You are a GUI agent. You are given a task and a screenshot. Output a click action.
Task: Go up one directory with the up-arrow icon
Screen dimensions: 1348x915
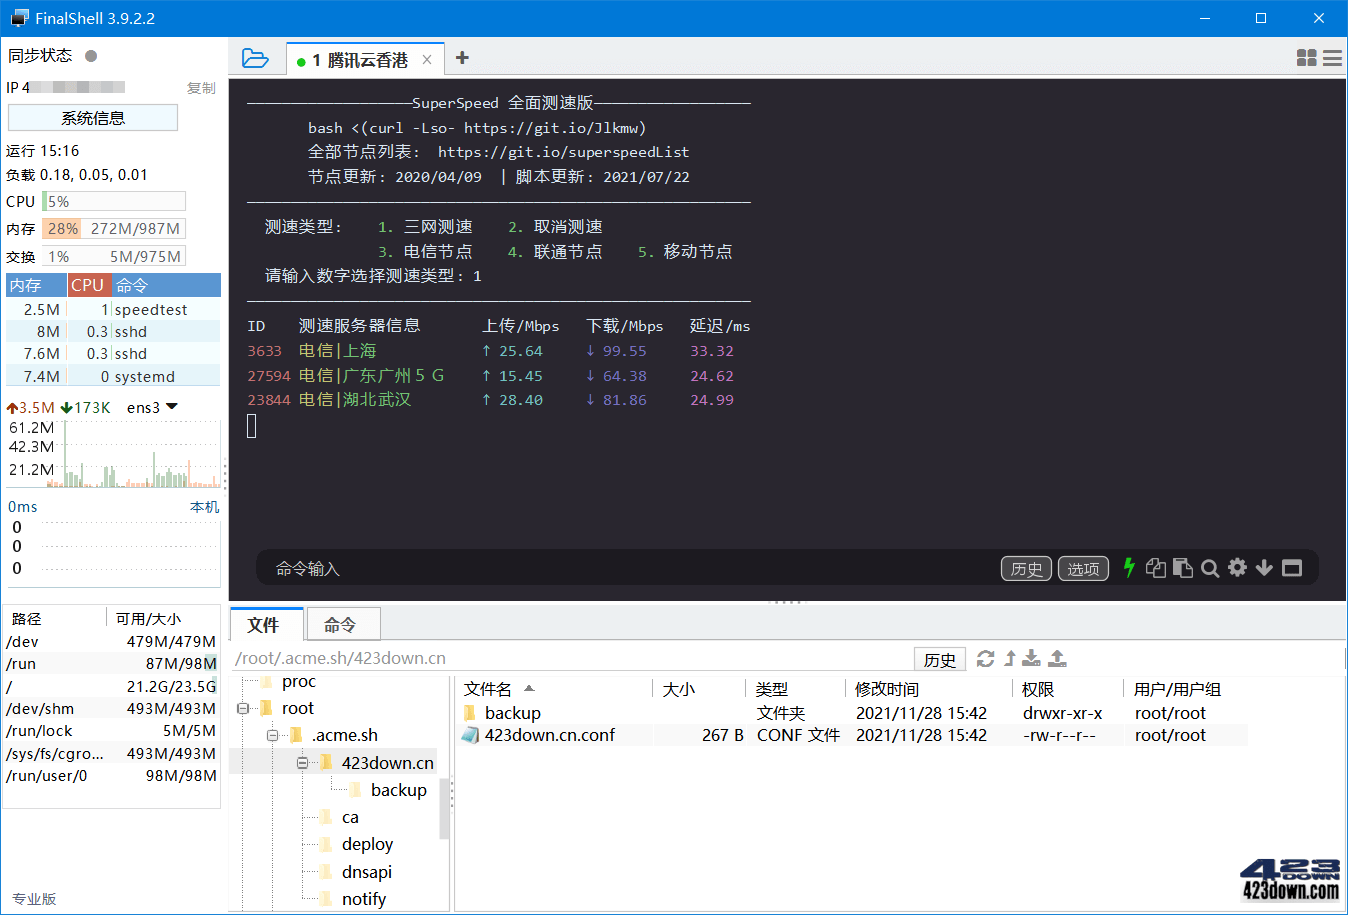tap(1009, 658)
